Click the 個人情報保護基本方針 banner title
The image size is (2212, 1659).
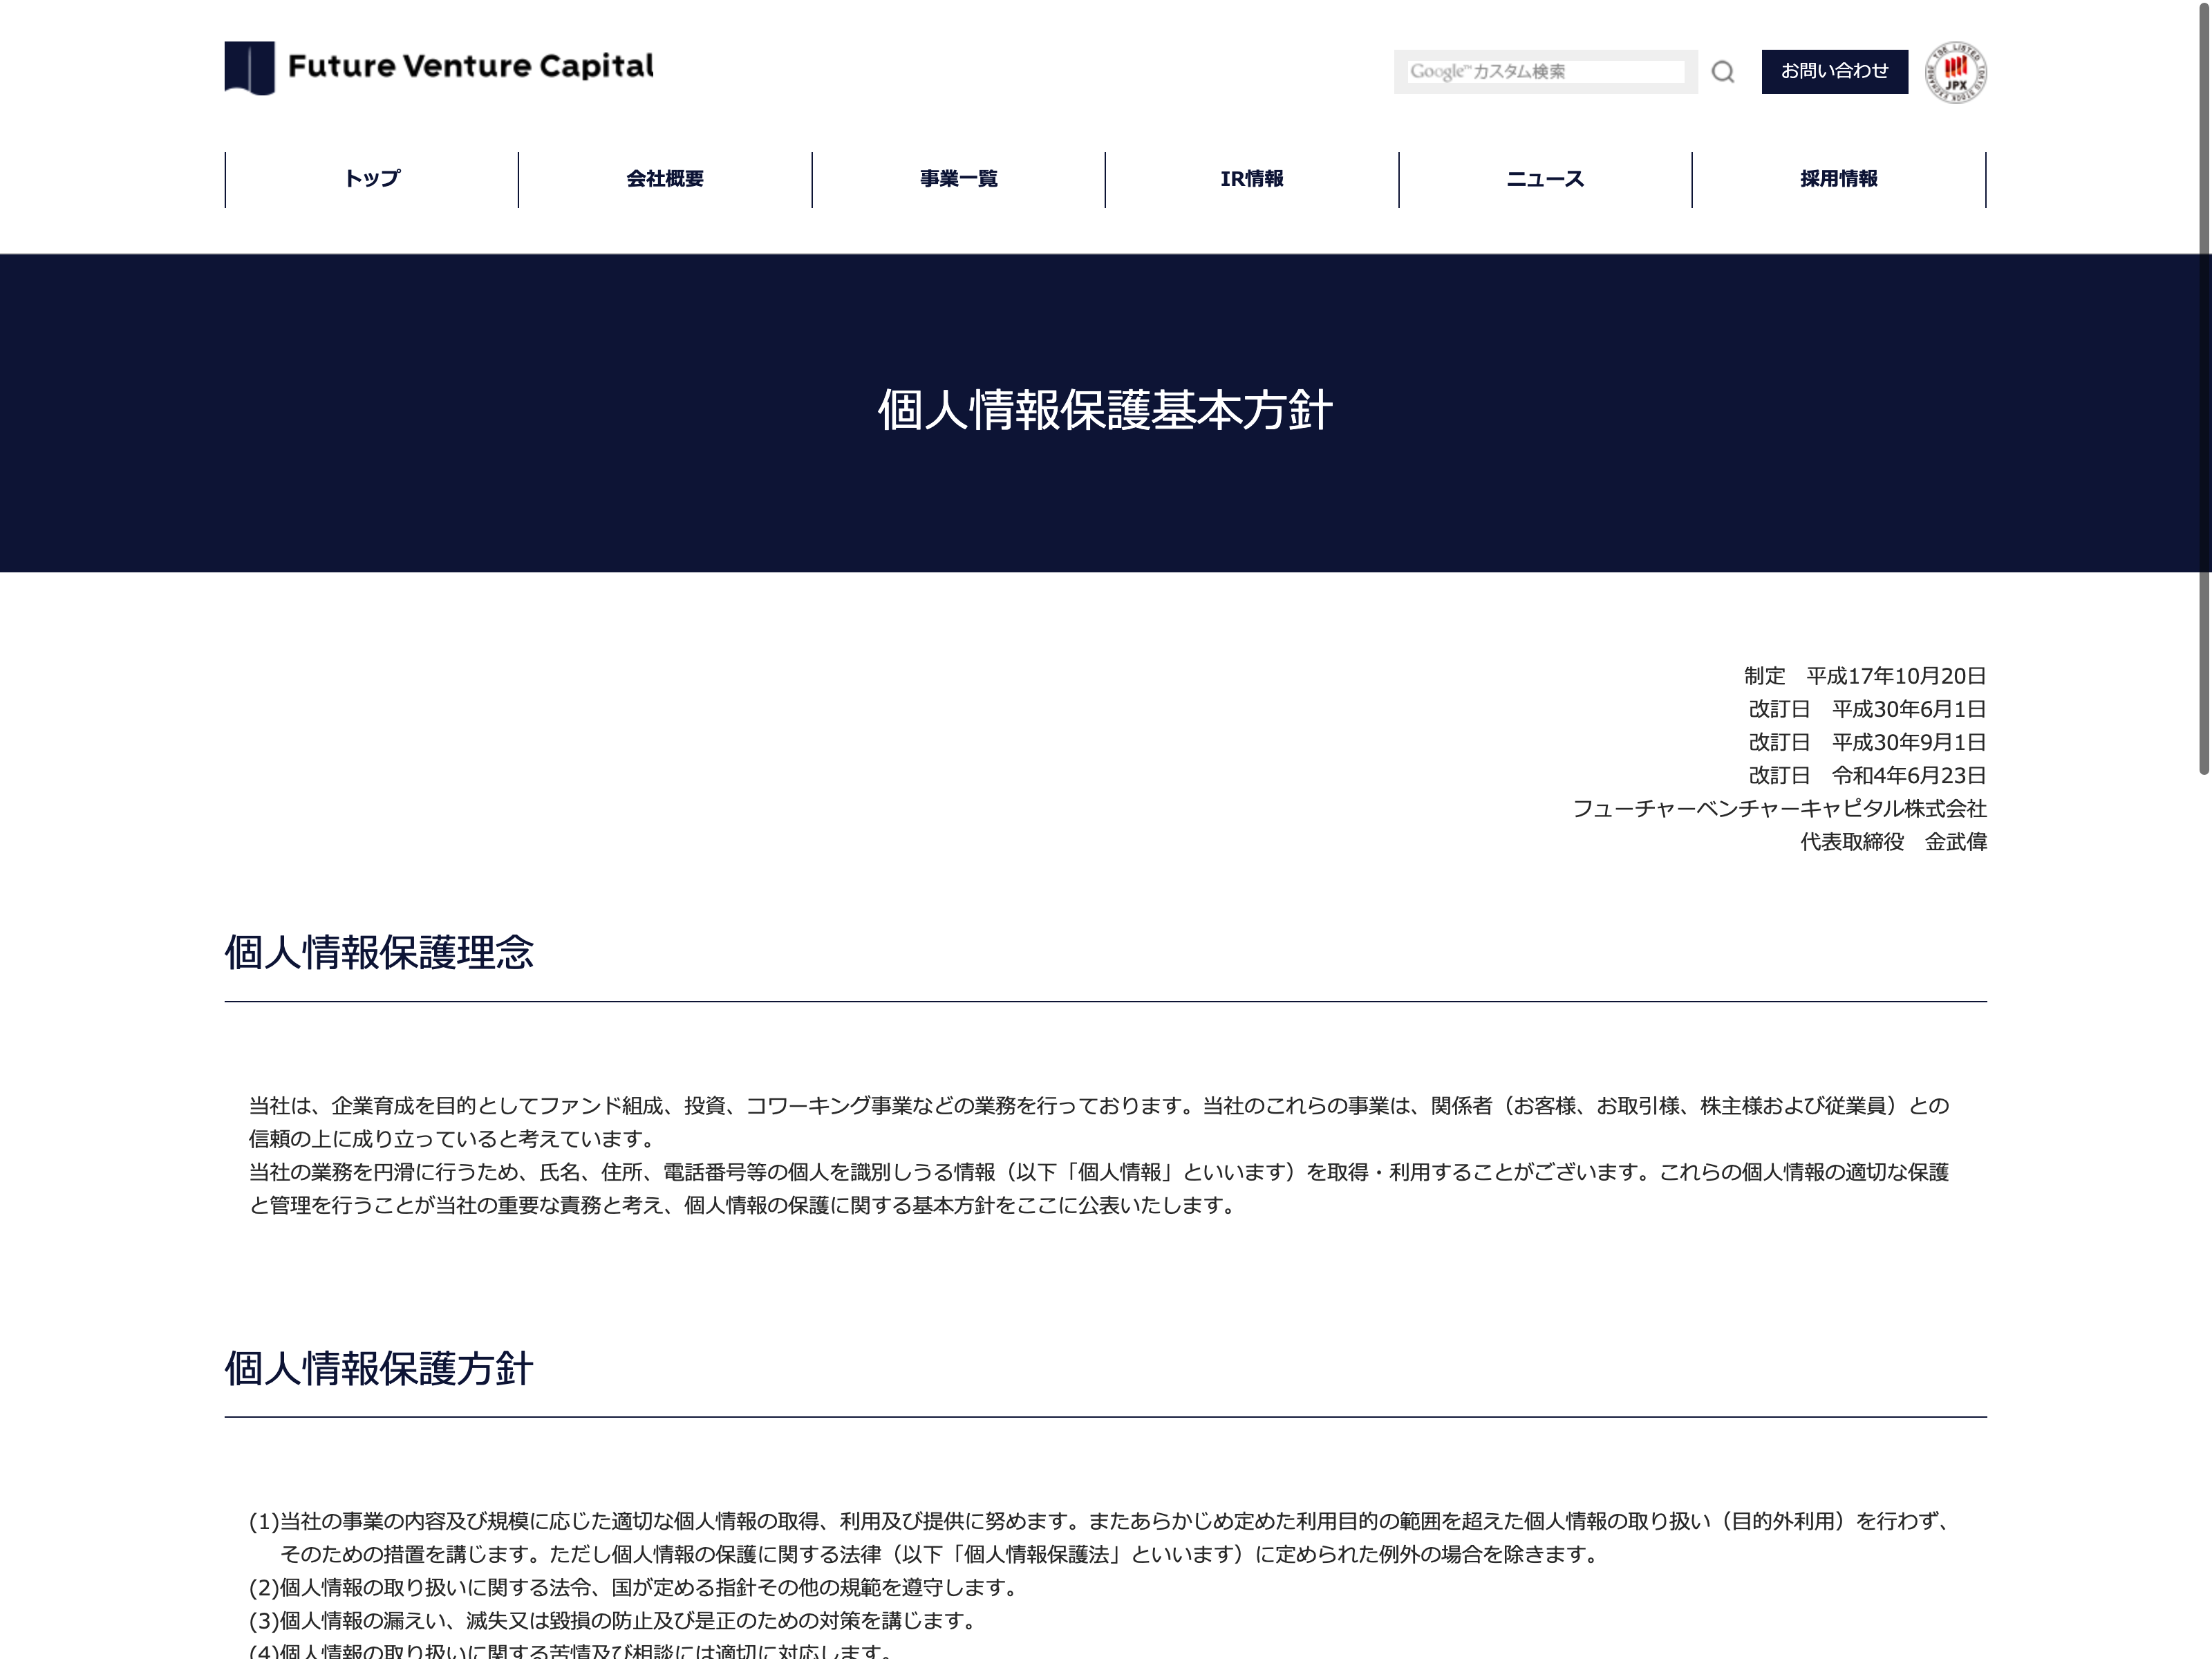[x=1105, y=411]
